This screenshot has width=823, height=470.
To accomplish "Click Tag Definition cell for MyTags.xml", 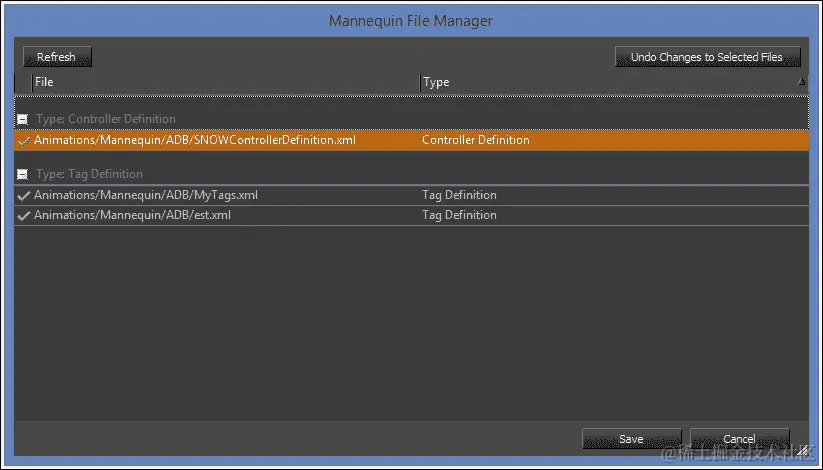I will point(459,195).
